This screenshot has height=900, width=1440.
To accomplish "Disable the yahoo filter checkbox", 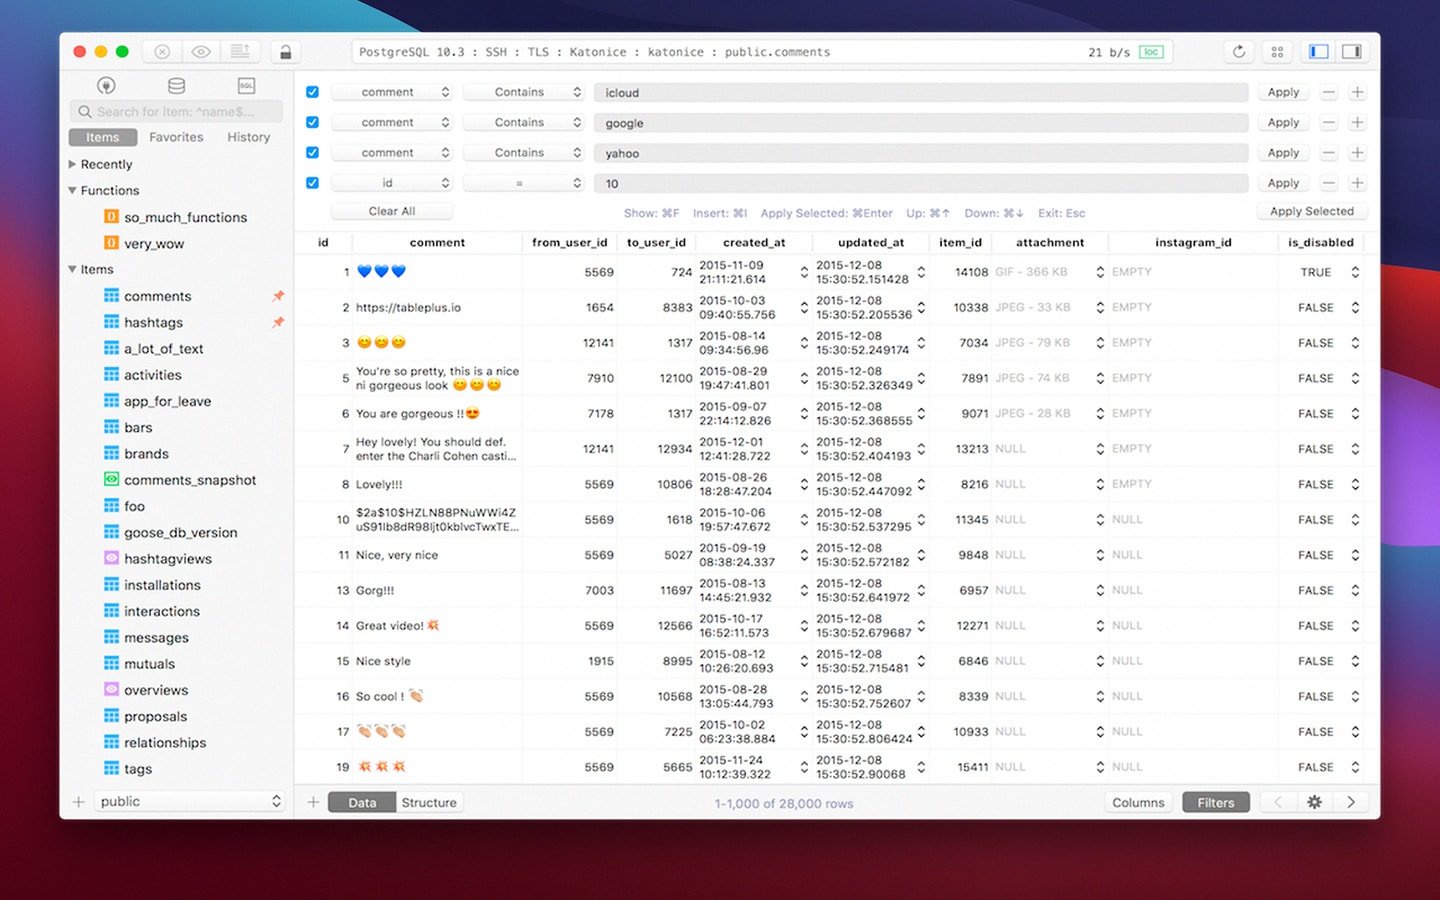I will coord(312,153).
